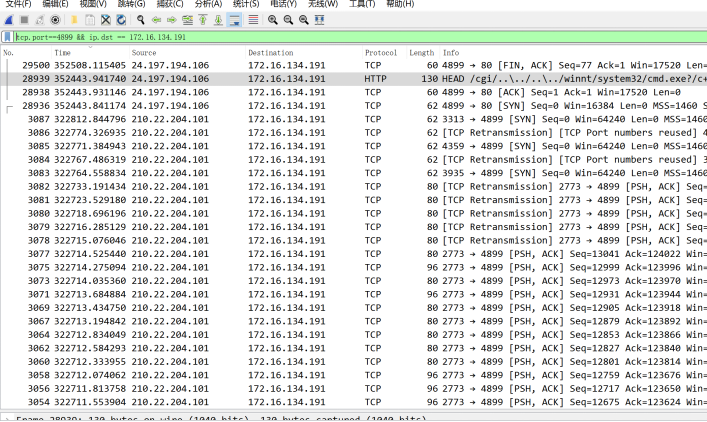Start capturing packets with the shark fin icon

tap(9, 20)
